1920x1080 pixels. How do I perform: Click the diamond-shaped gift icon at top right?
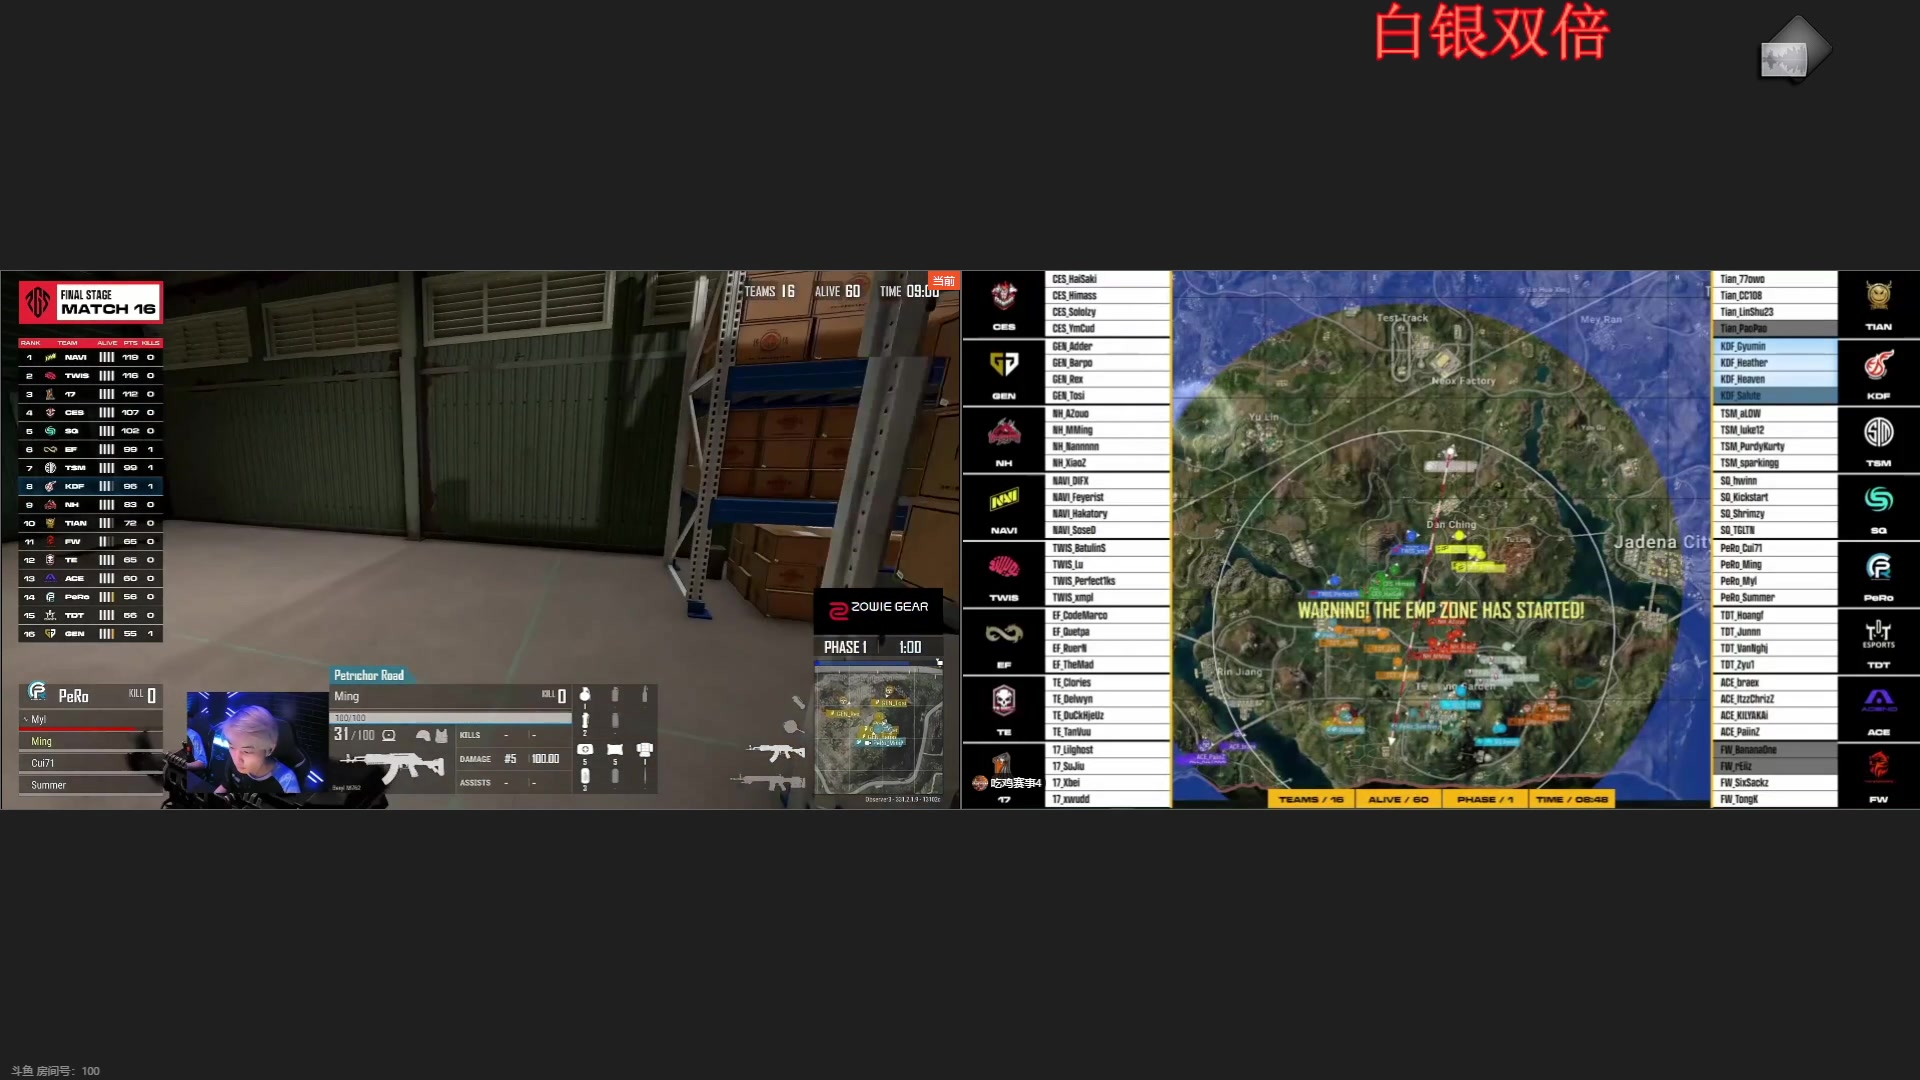1795,50
